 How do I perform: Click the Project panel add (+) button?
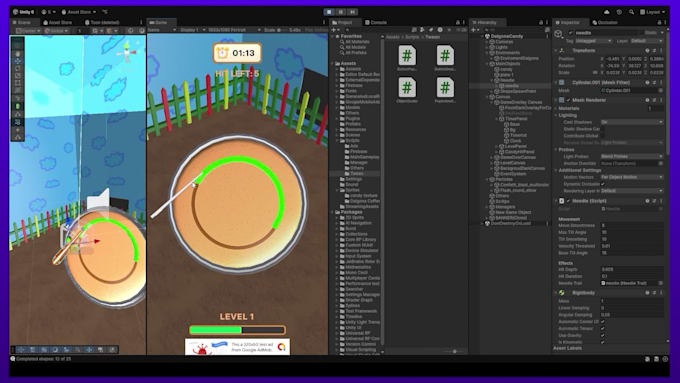point(333,30)
